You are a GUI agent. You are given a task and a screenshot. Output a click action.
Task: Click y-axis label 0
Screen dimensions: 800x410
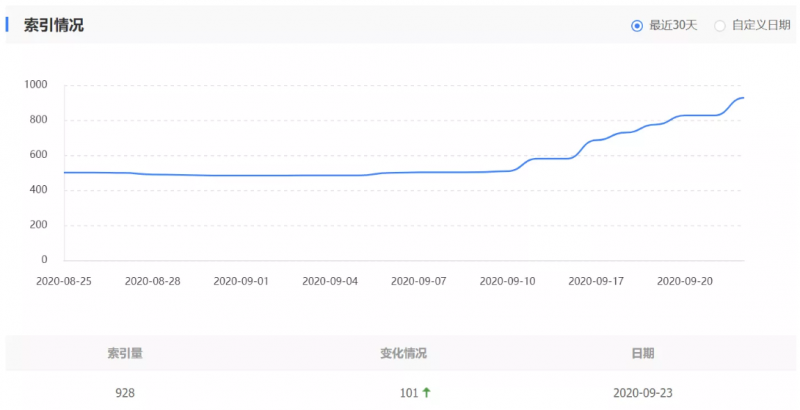pyautogui.click(x=44, y=260)
